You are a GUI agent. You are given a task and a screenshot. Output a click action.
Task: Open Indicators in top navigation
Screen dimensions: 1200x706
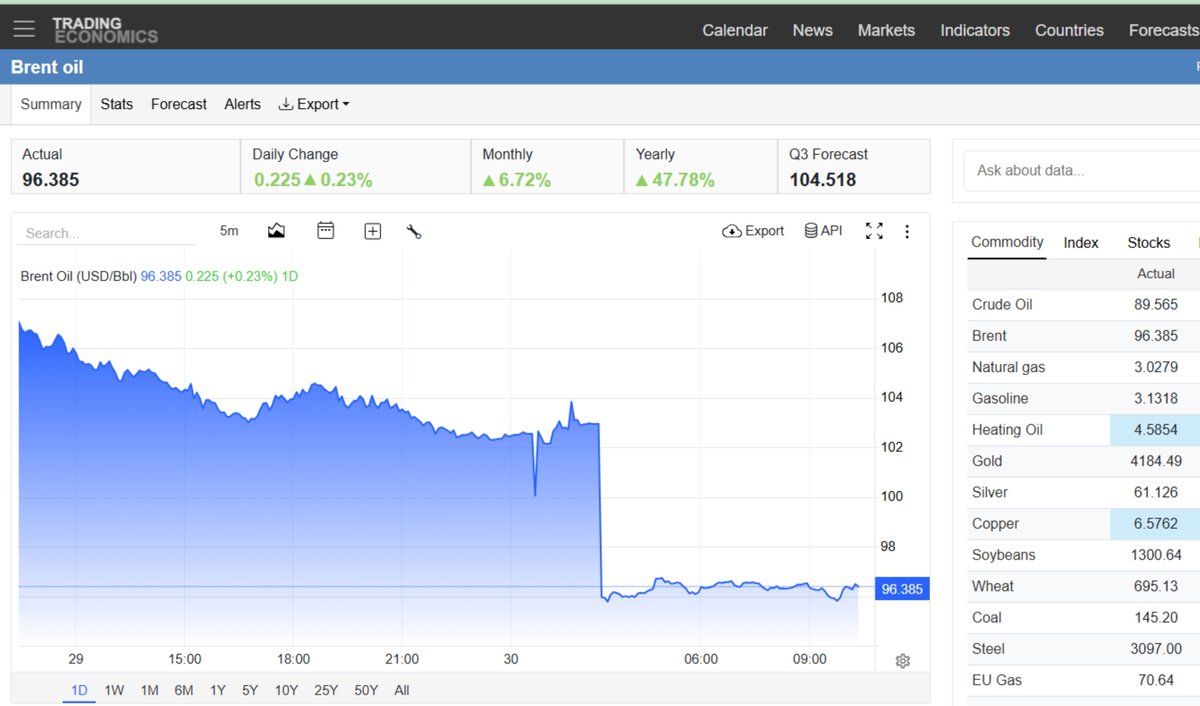pos(975,30)
